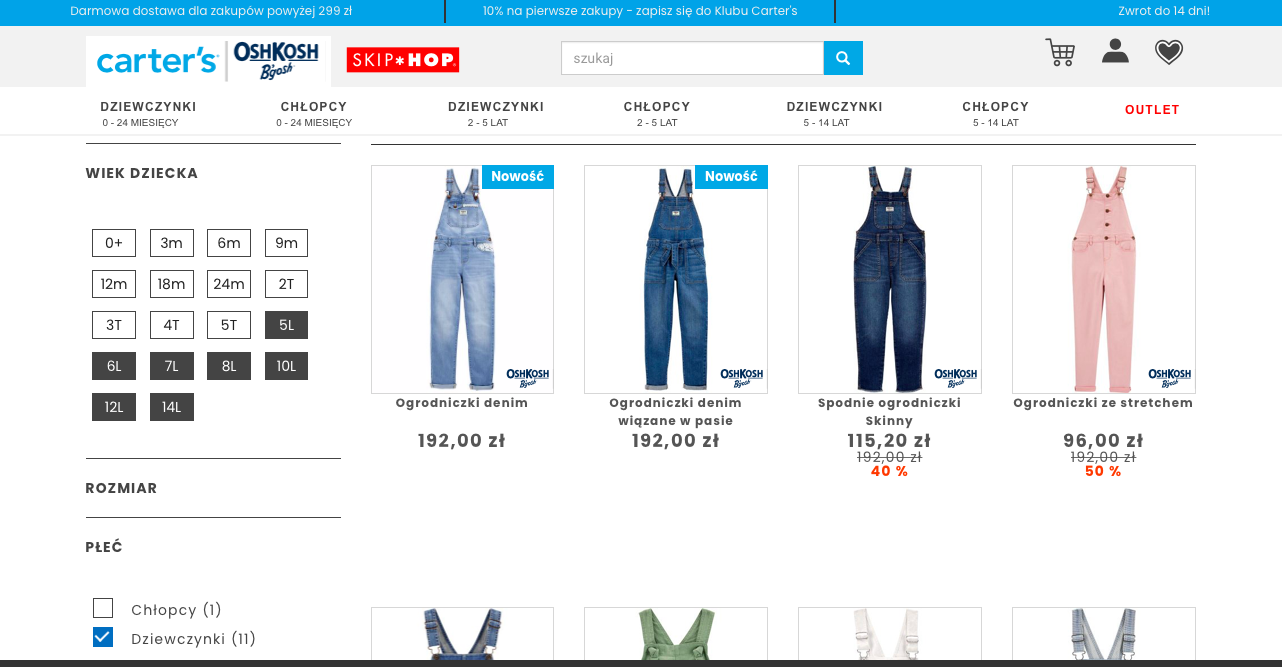
Task: Click the magnifier search button
Action: (x=843, y=58)
